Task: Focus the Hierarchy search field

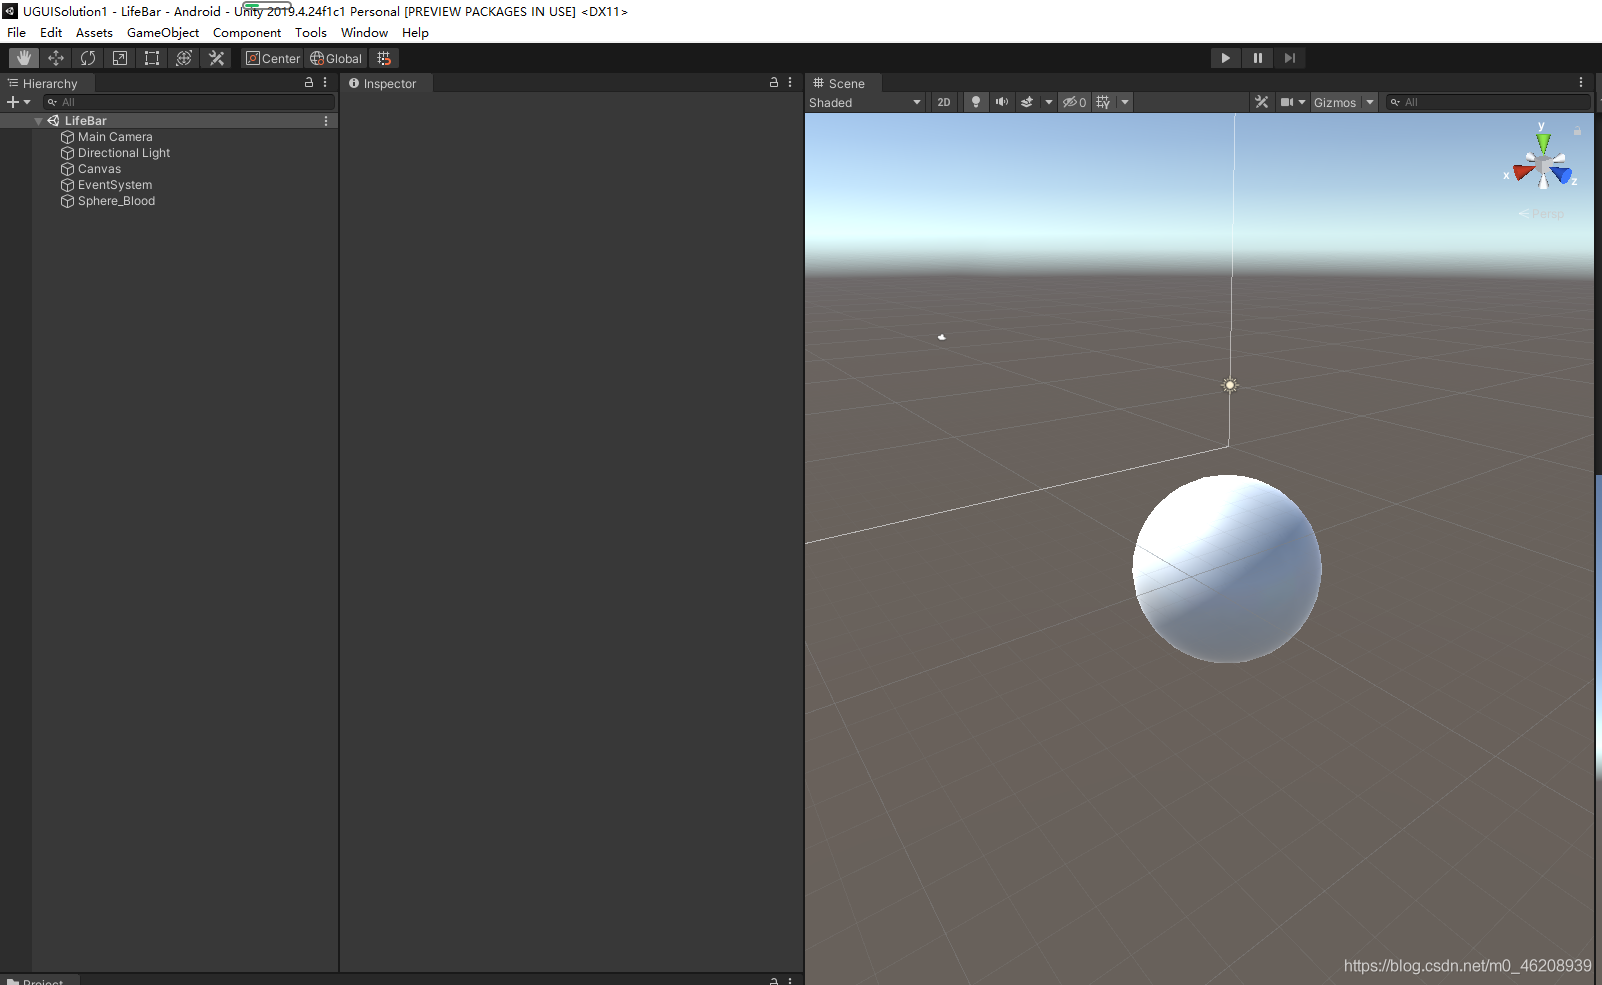Action: click(x=189, y=102)
